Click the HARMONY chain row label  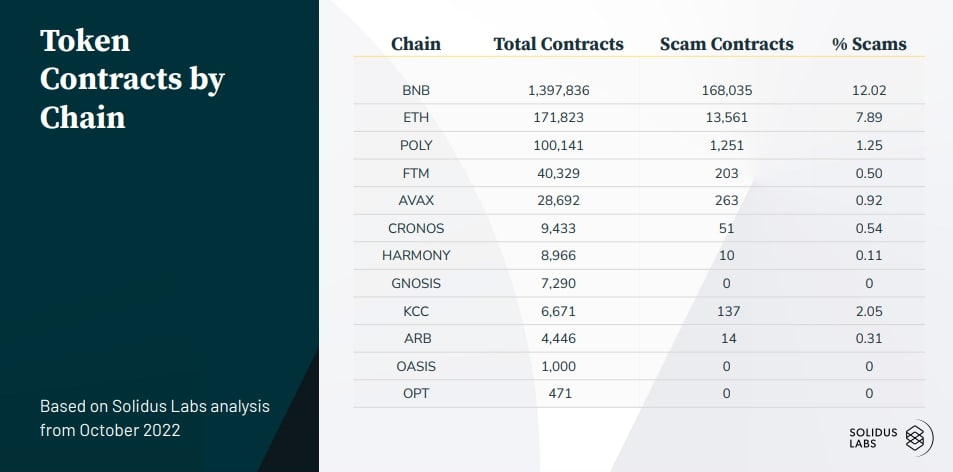pos(415,255)
